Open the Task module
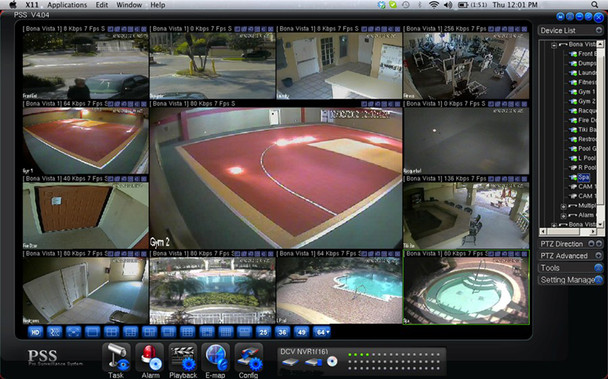 click(x=117, y=360)
